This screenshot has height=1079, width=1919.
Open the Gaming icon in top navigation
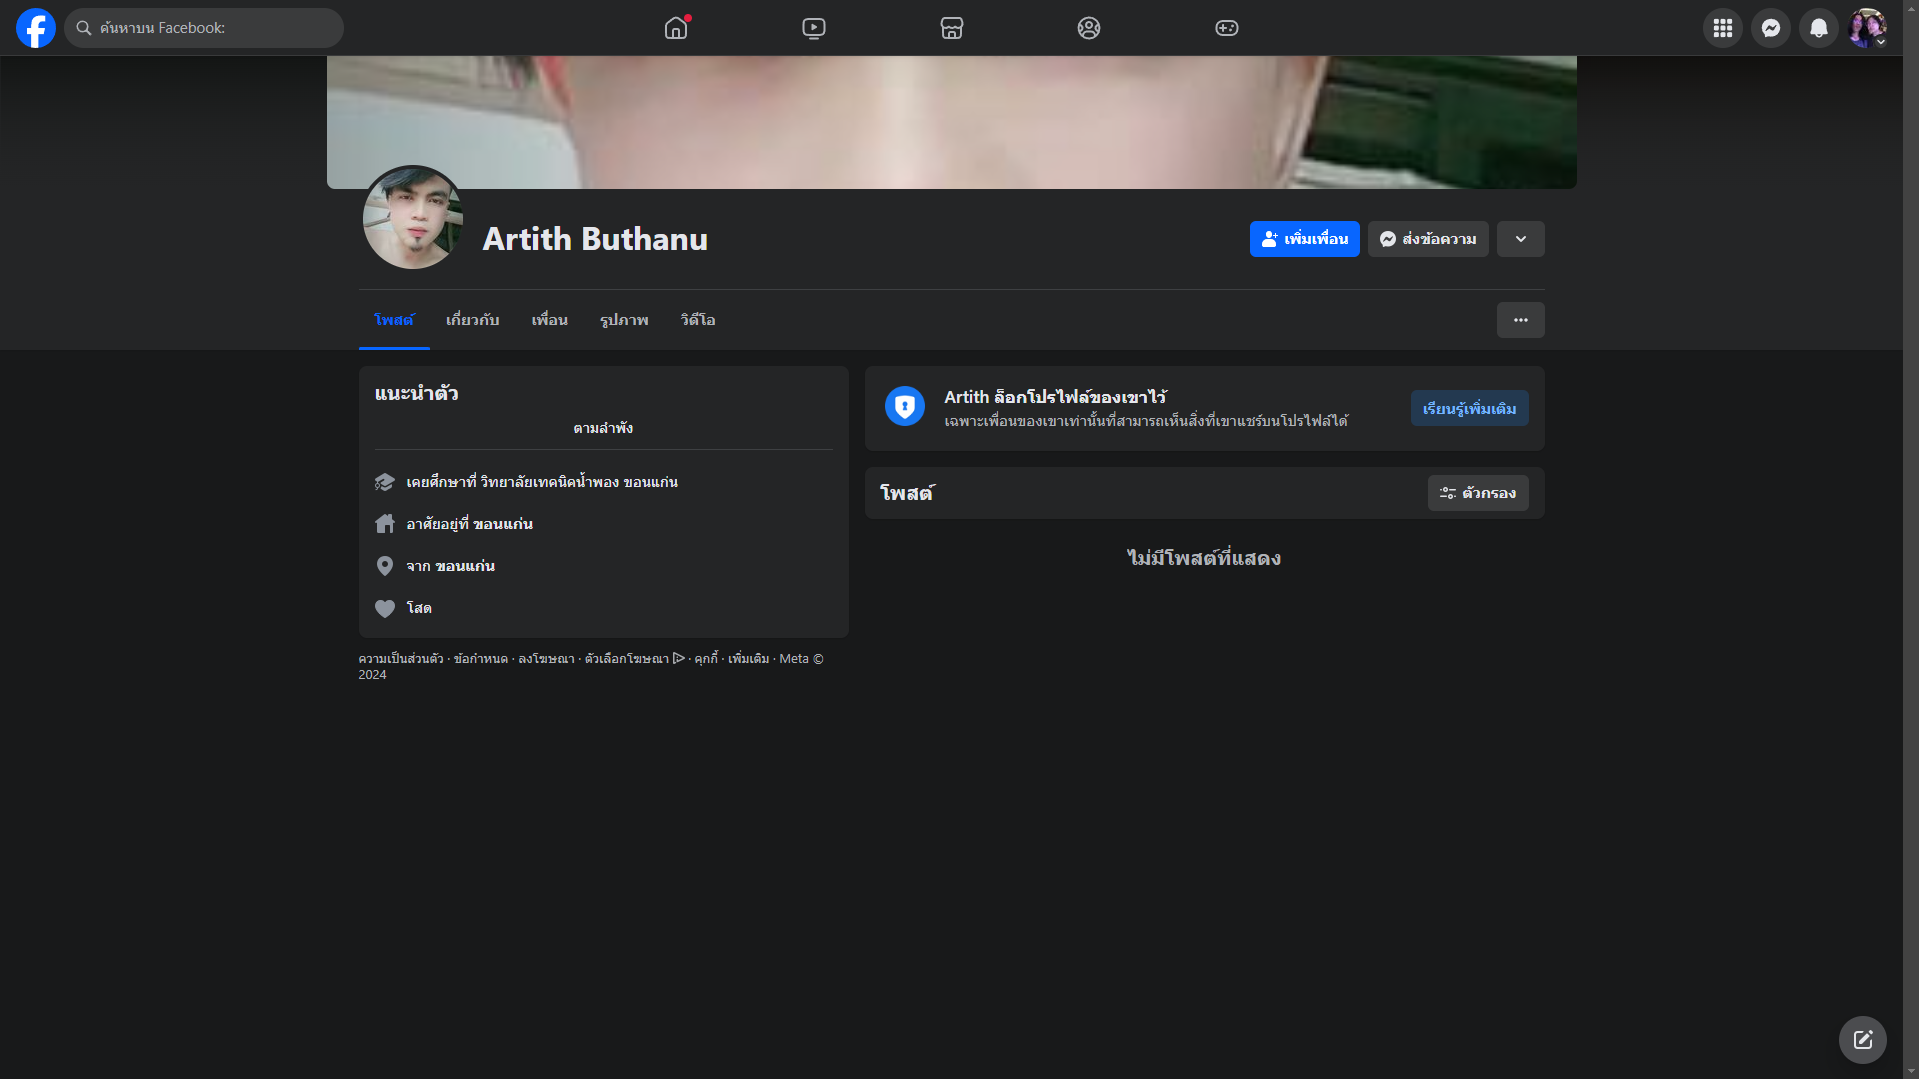[x=1226, y=28]
